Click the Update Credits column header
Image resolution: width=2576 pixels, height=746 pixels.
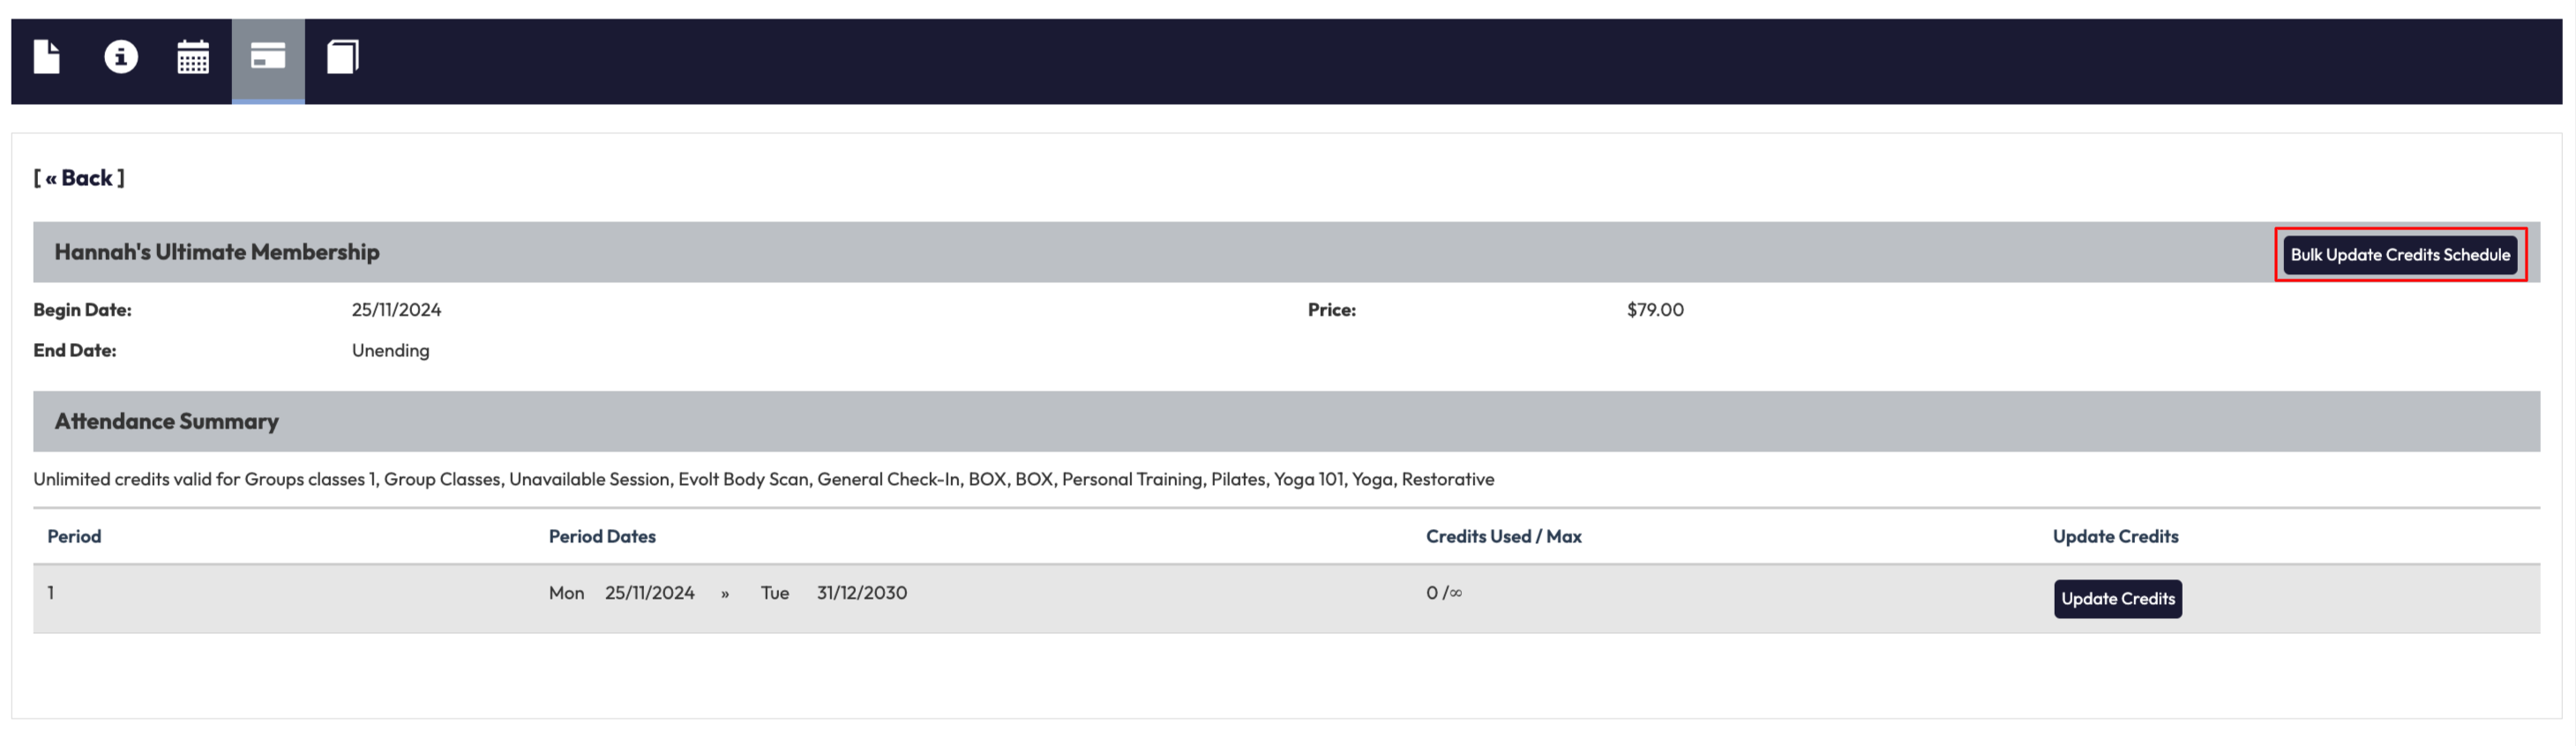[x=2115, y=536]
